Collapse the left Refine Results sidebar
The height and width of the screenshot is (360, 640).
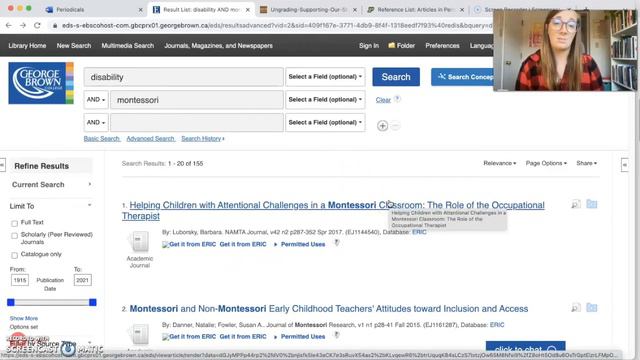coord(2,165)
